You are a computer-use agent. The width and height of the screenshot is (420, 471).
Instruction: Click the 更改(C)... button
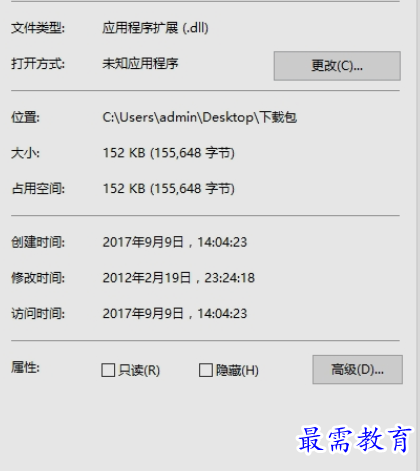tap(337, 66)
